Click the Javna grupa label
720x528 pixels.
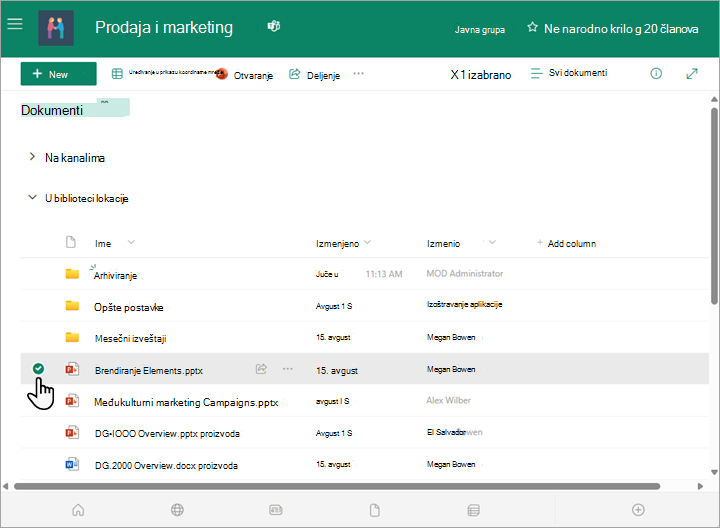point(479,30)
